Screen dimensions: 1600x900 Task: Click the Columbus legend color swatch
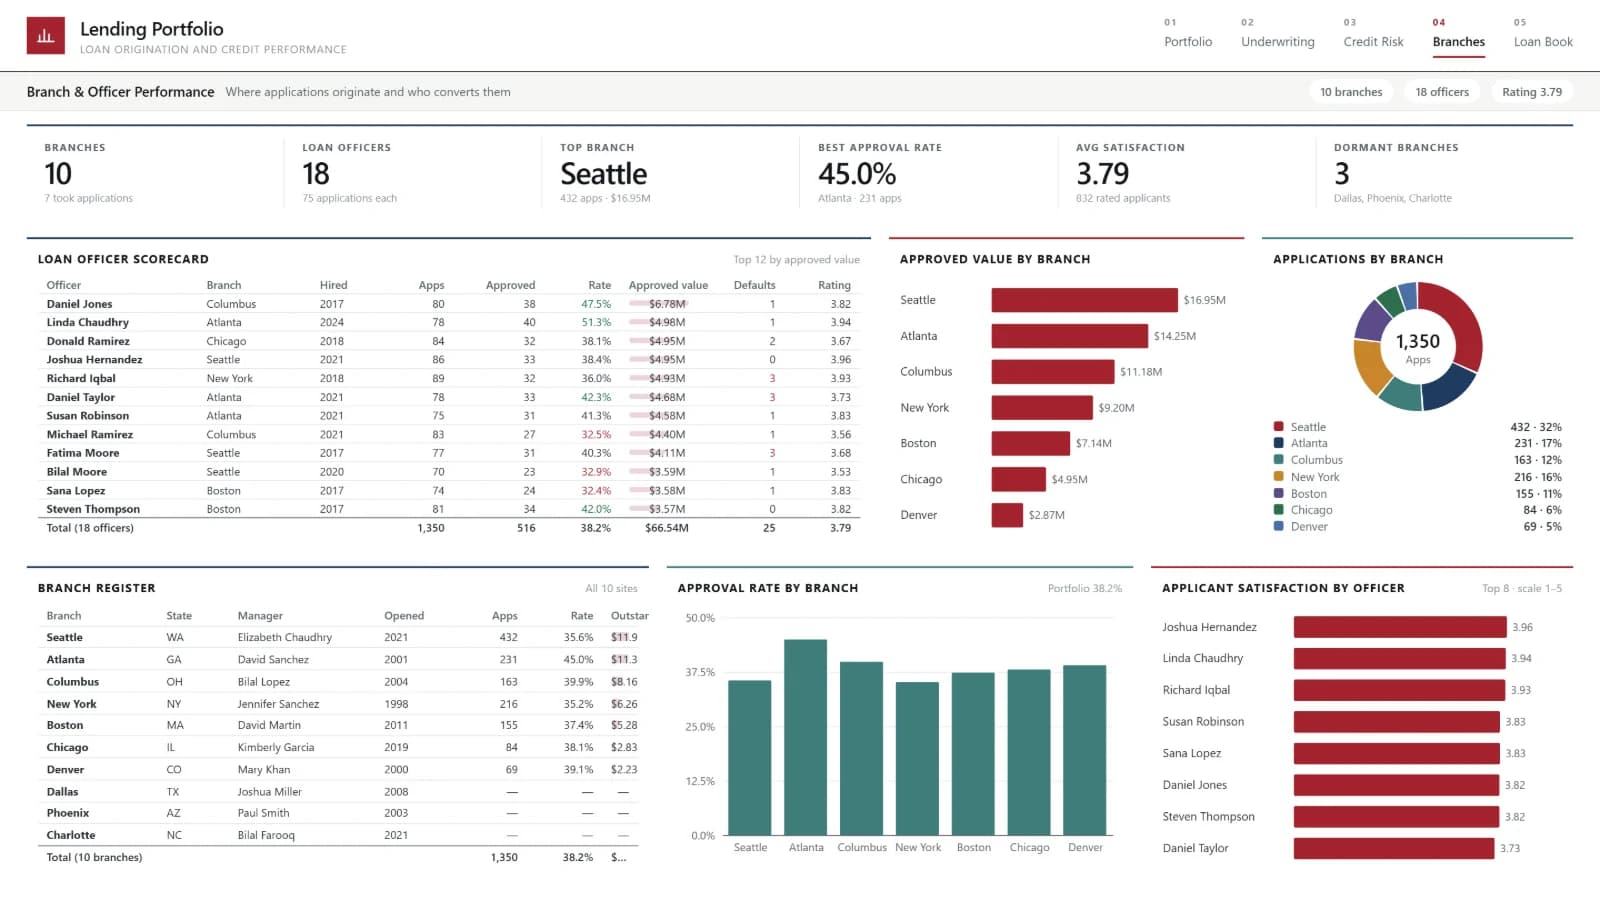click(1279, 460)
